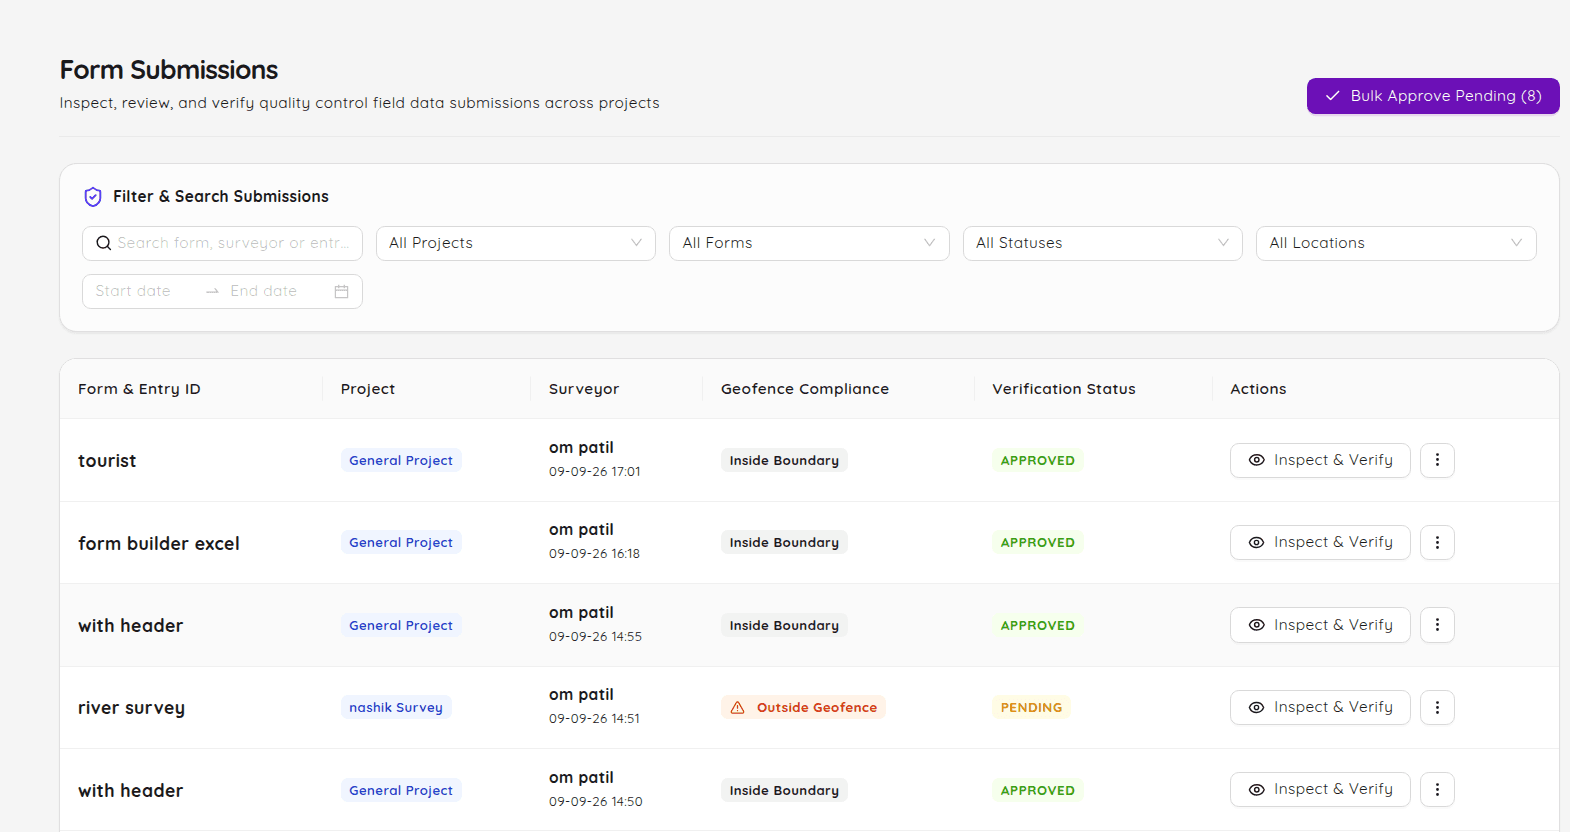The image size is (1570, 832).
Task: Click the Project column header
Action: (x=368, y=389)
